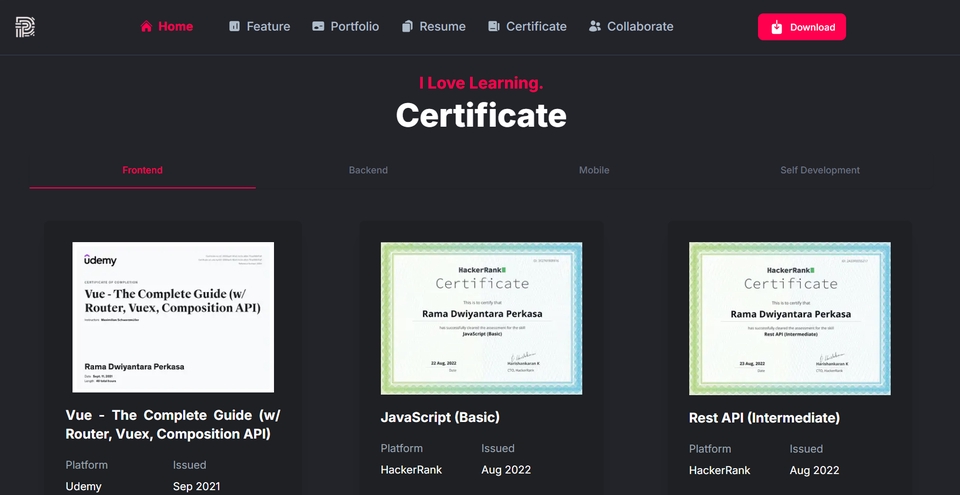This screenshot has width=960, height=495.
Task: Switch to the Mobile tab
Action: click(x=594, y=170)
